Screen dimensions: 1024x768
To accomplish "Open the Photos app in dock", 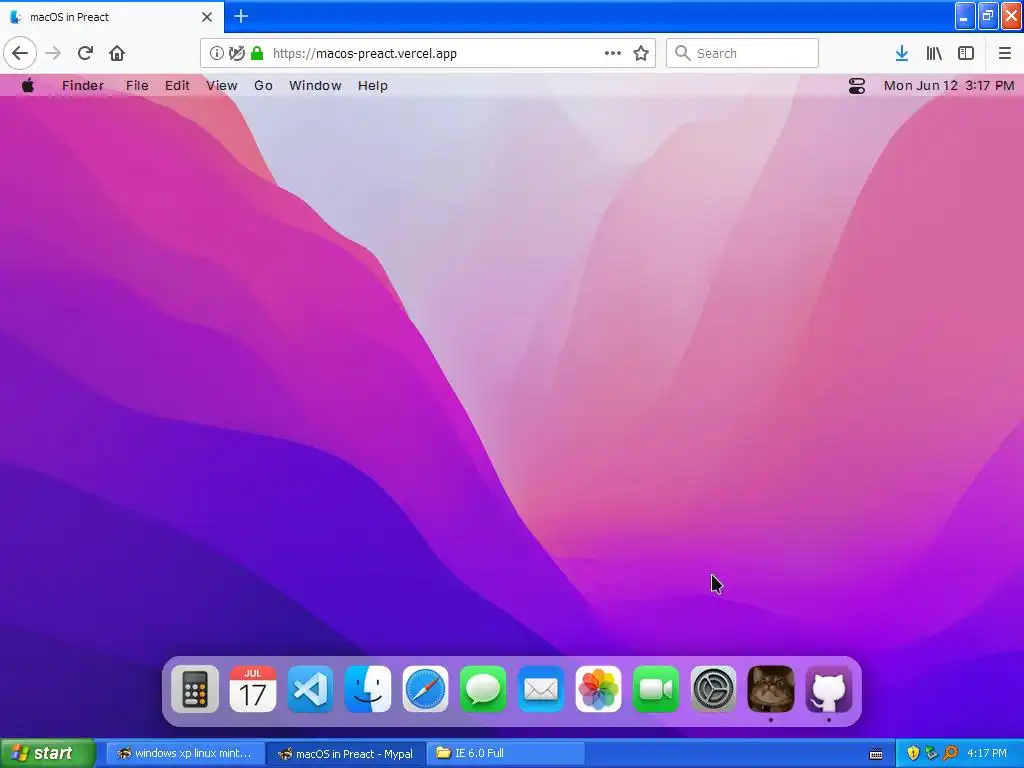I will coord(598,689).
